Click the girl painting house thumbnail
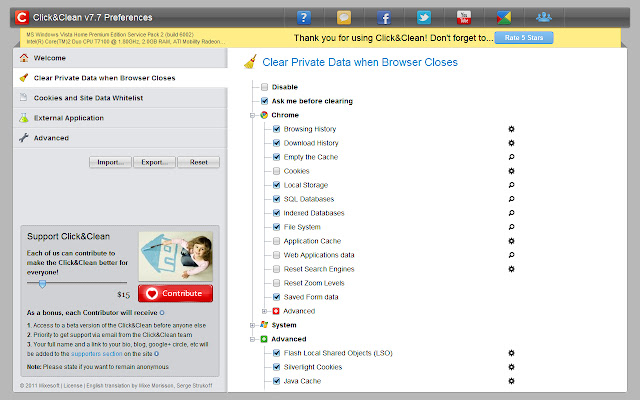 pyautogui.click(x=176, y=256)
